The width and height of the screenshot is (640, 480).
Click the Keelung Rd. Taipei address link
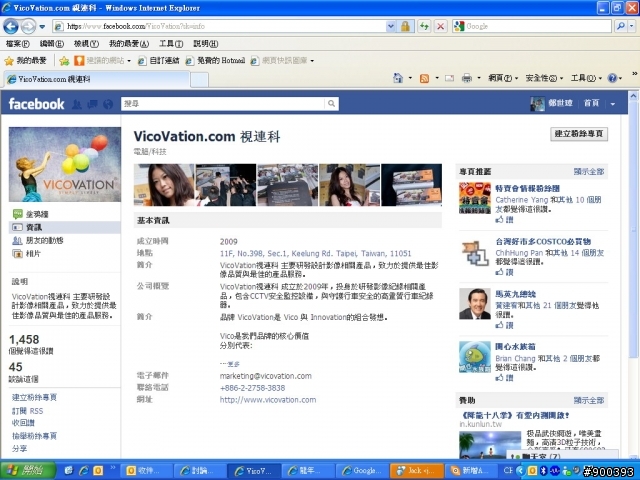[x=316, y=253]
